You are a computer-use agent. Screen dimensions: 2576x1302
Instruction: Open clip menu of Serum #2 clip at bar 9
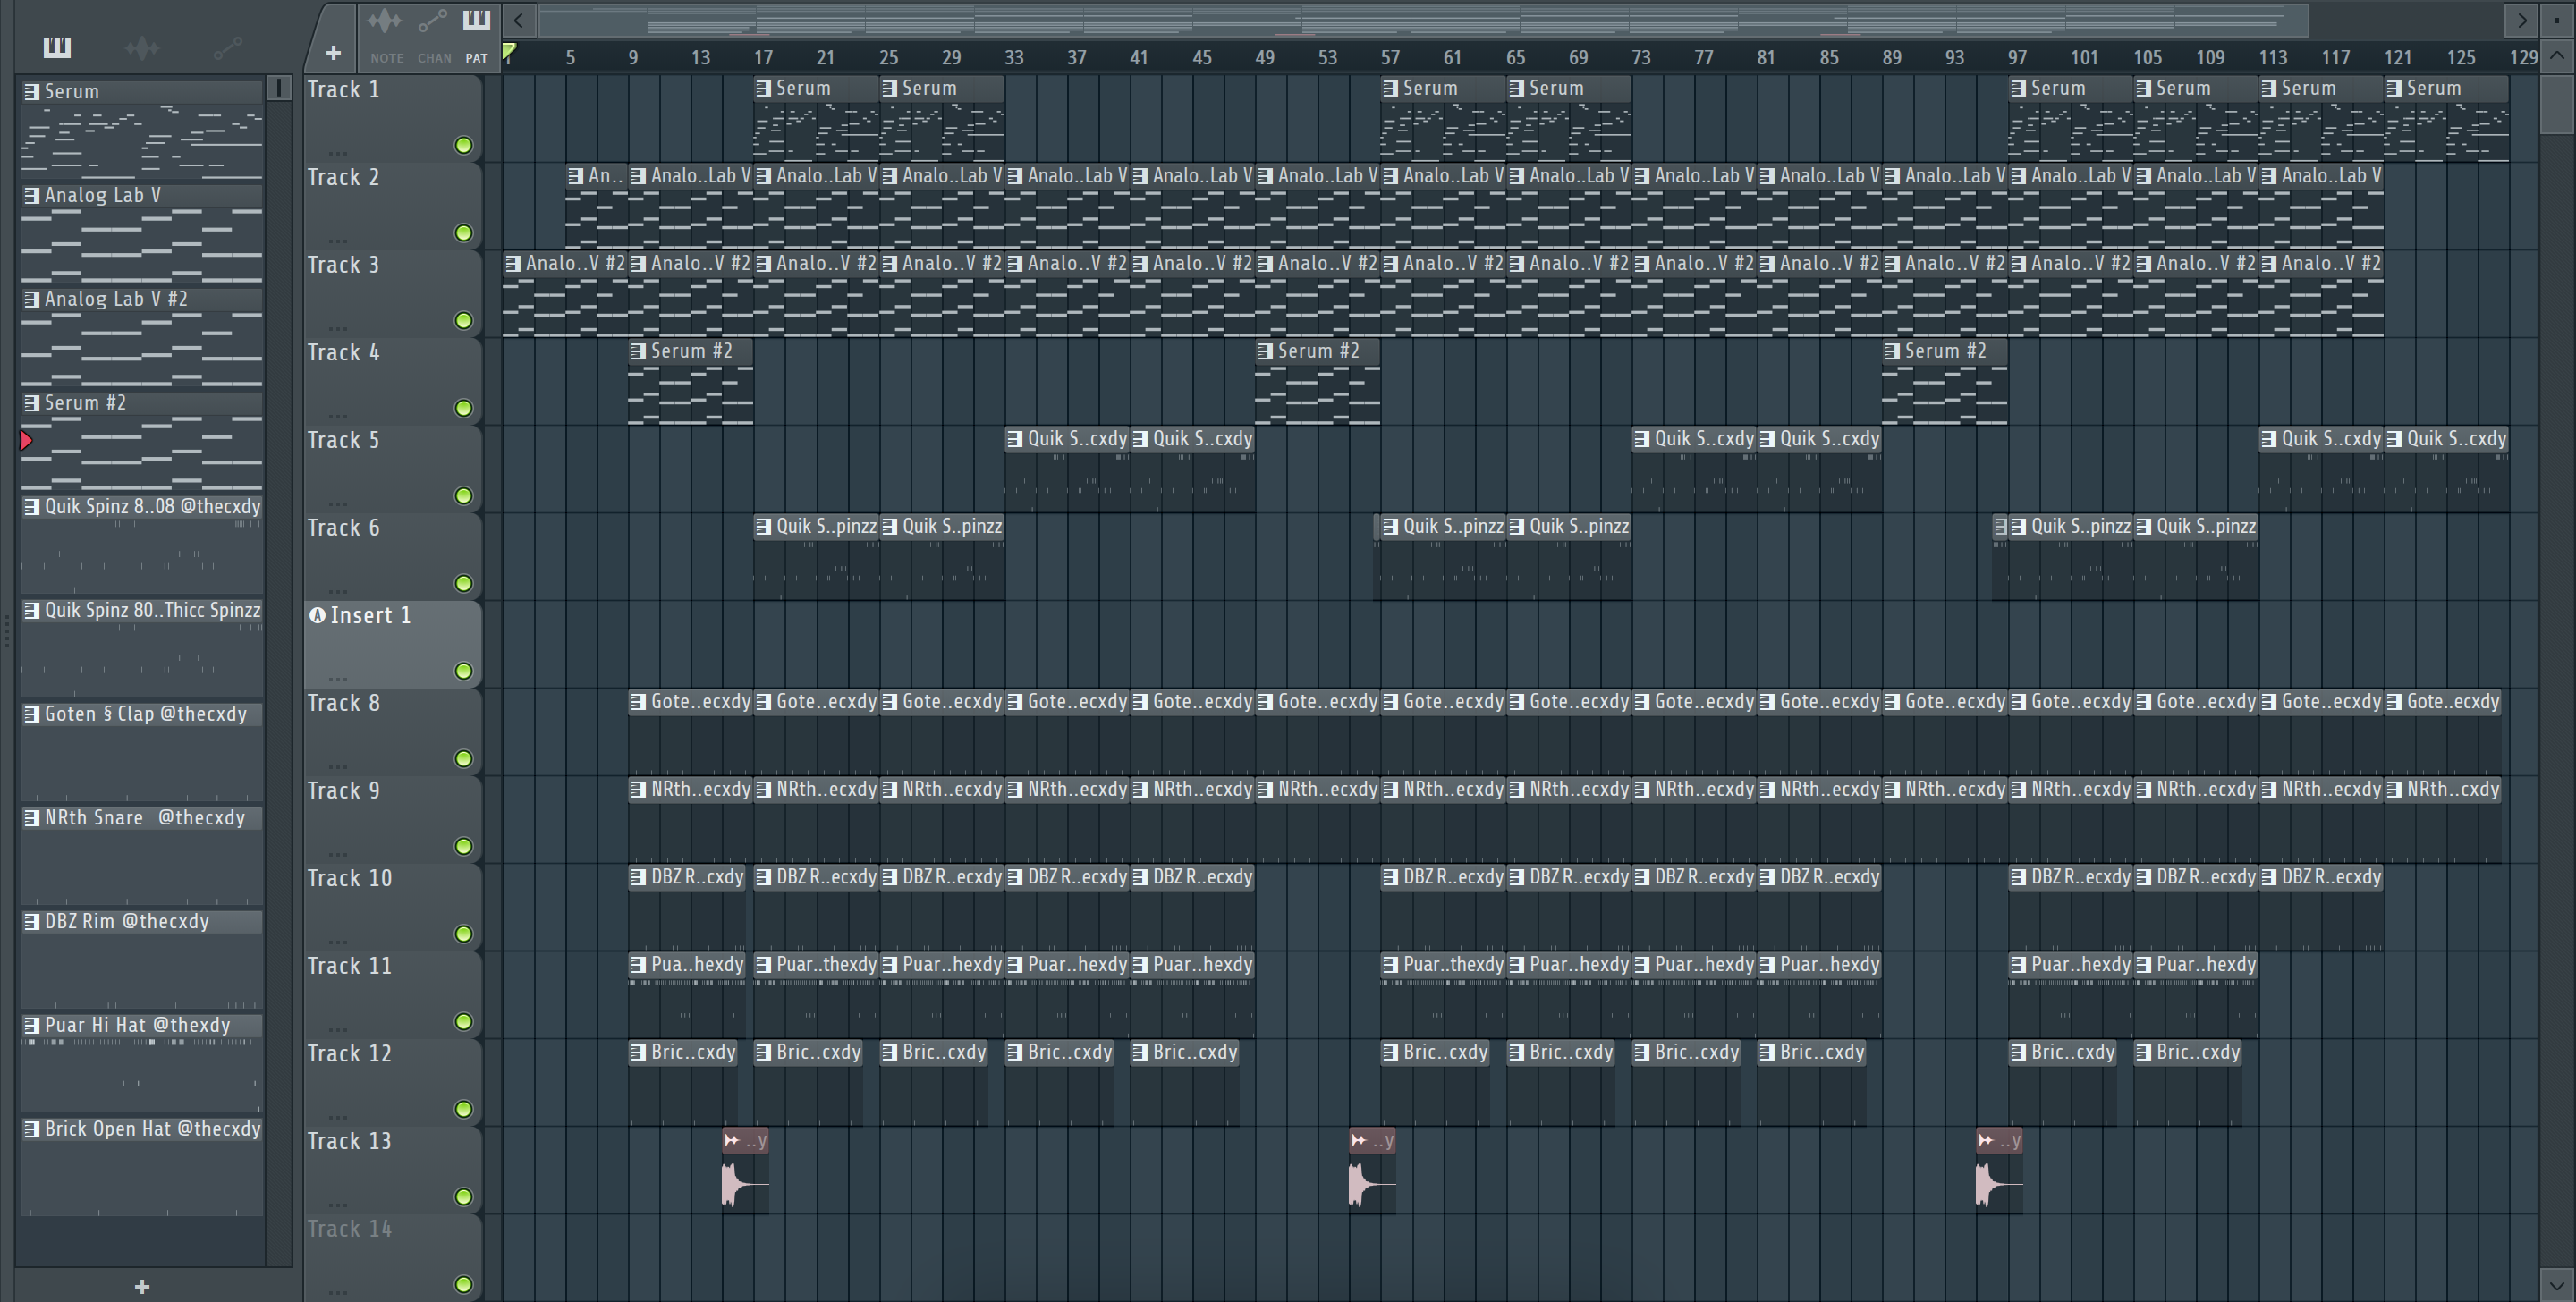pos(638,351)
